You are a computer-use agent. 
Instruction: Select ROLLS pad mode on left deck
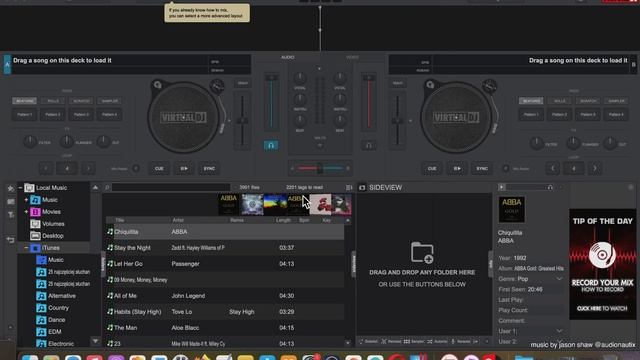tap(53, 101)
